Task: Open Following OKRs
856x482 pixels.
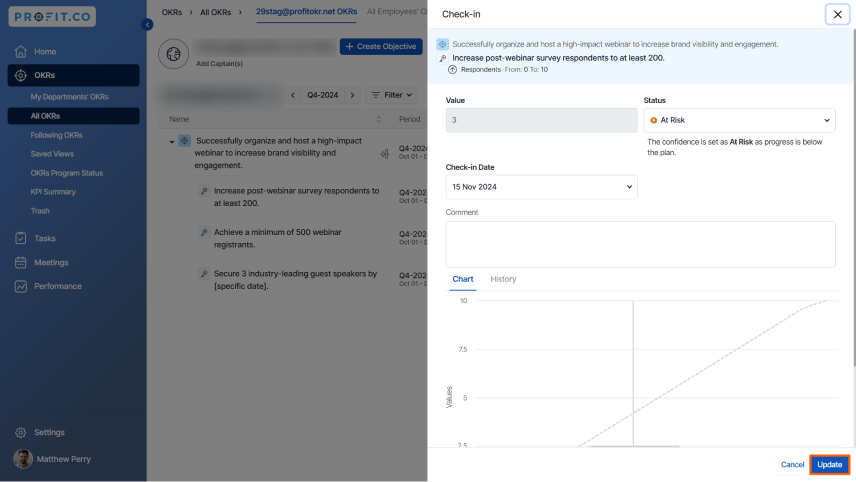Action: (56, 135)
